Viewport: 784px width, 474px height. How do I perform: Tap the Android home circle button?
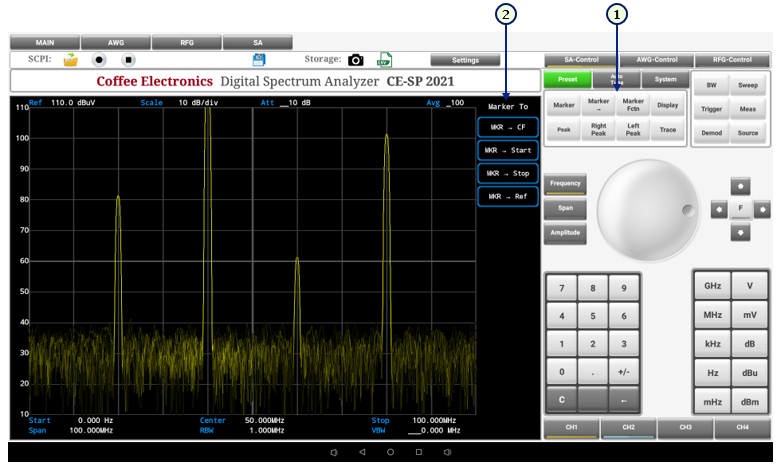tap(390, 452)
